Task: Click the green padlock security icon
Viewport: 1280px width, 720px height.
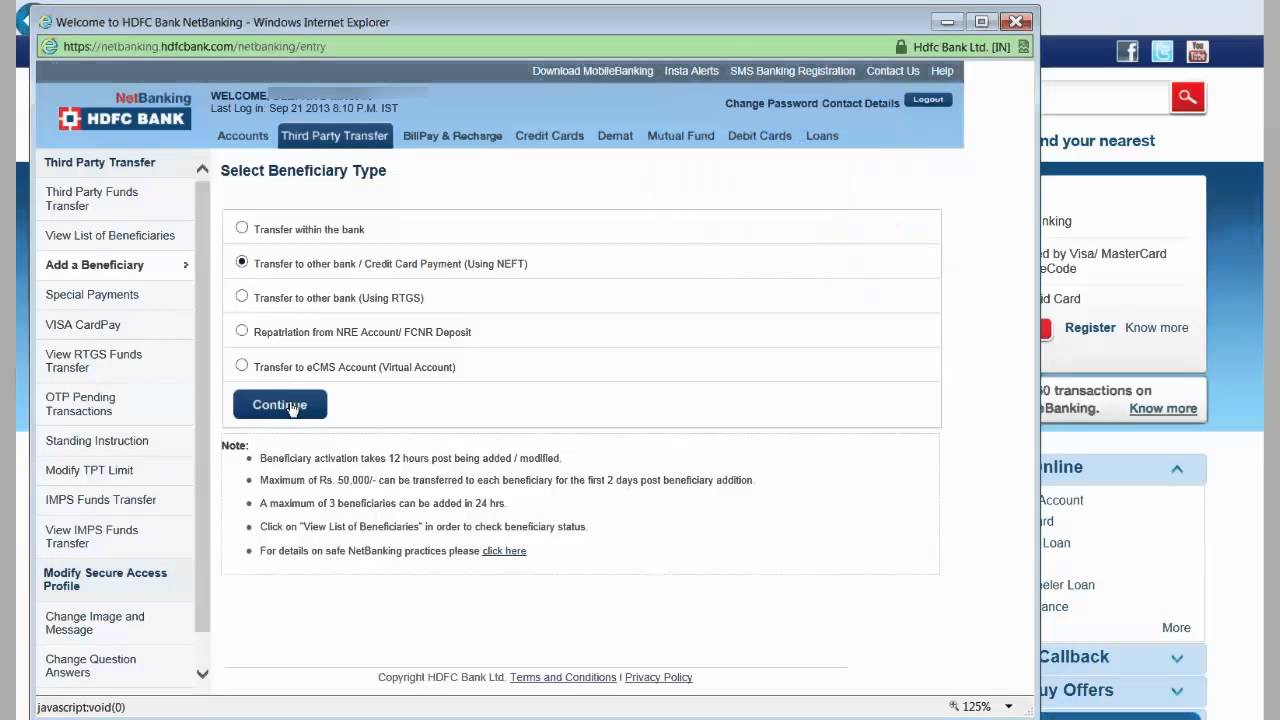Action: (901, 47)
